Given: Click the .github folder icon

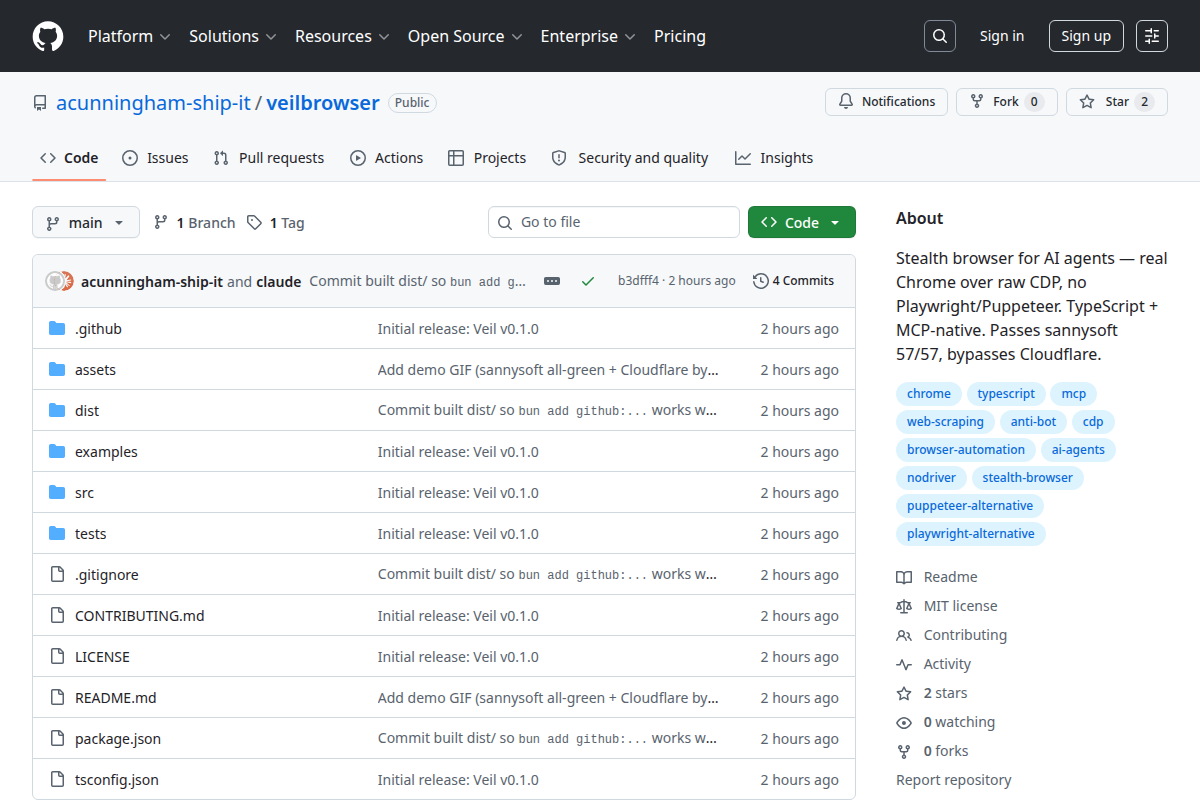Looking at the screenshot, I should pos(57,328).
